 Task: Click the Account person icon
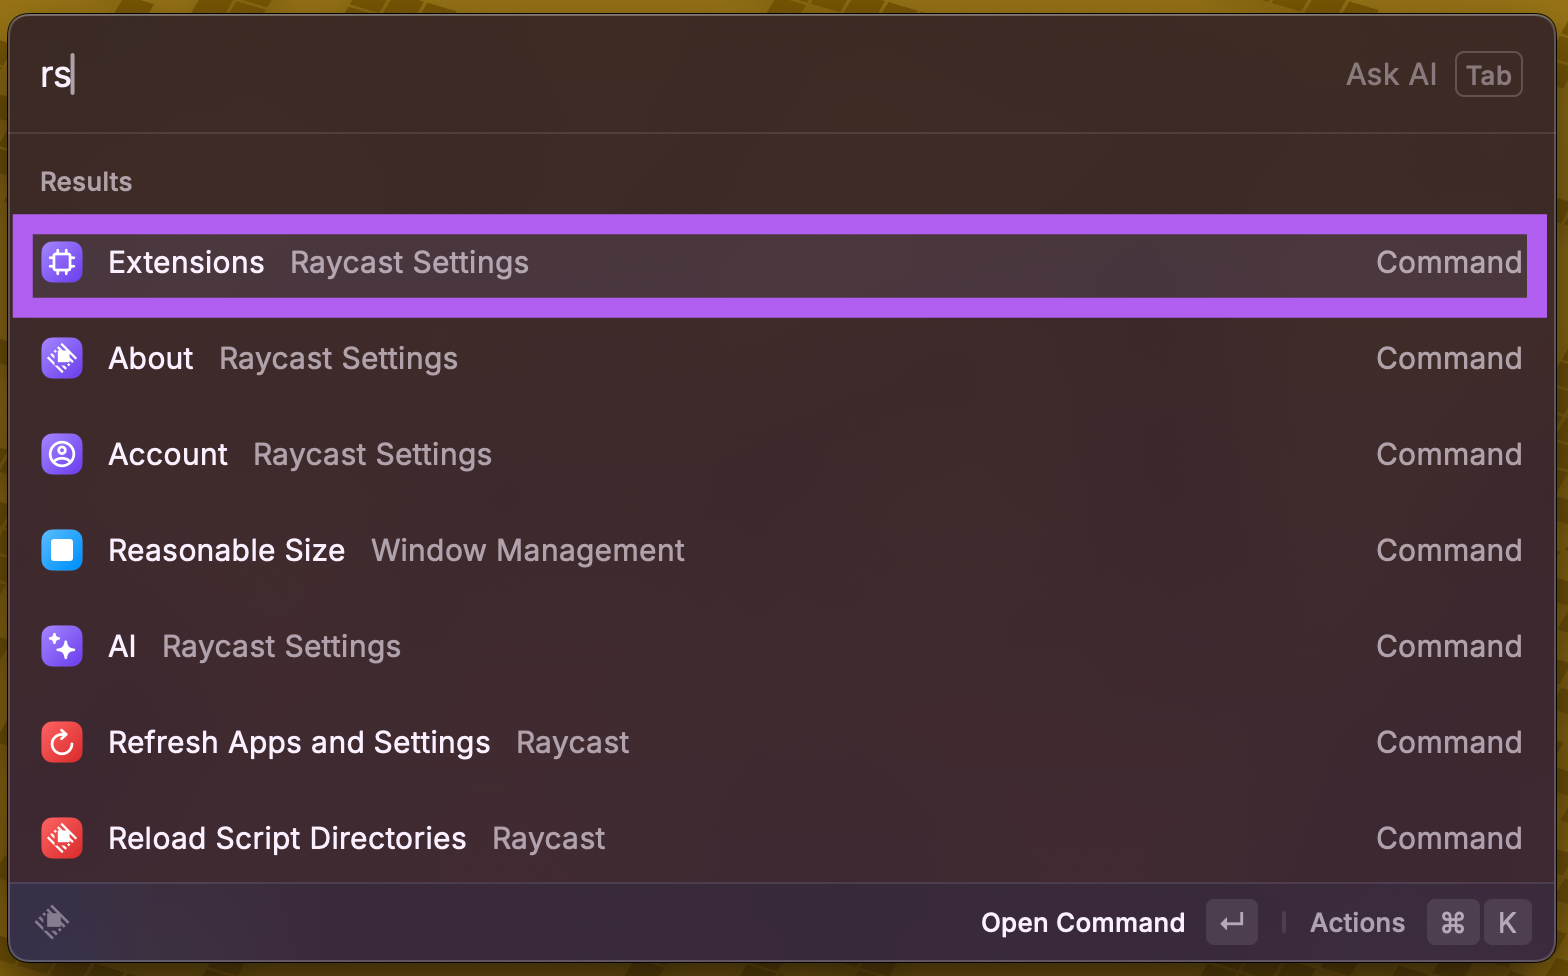[x=62, y=454]
